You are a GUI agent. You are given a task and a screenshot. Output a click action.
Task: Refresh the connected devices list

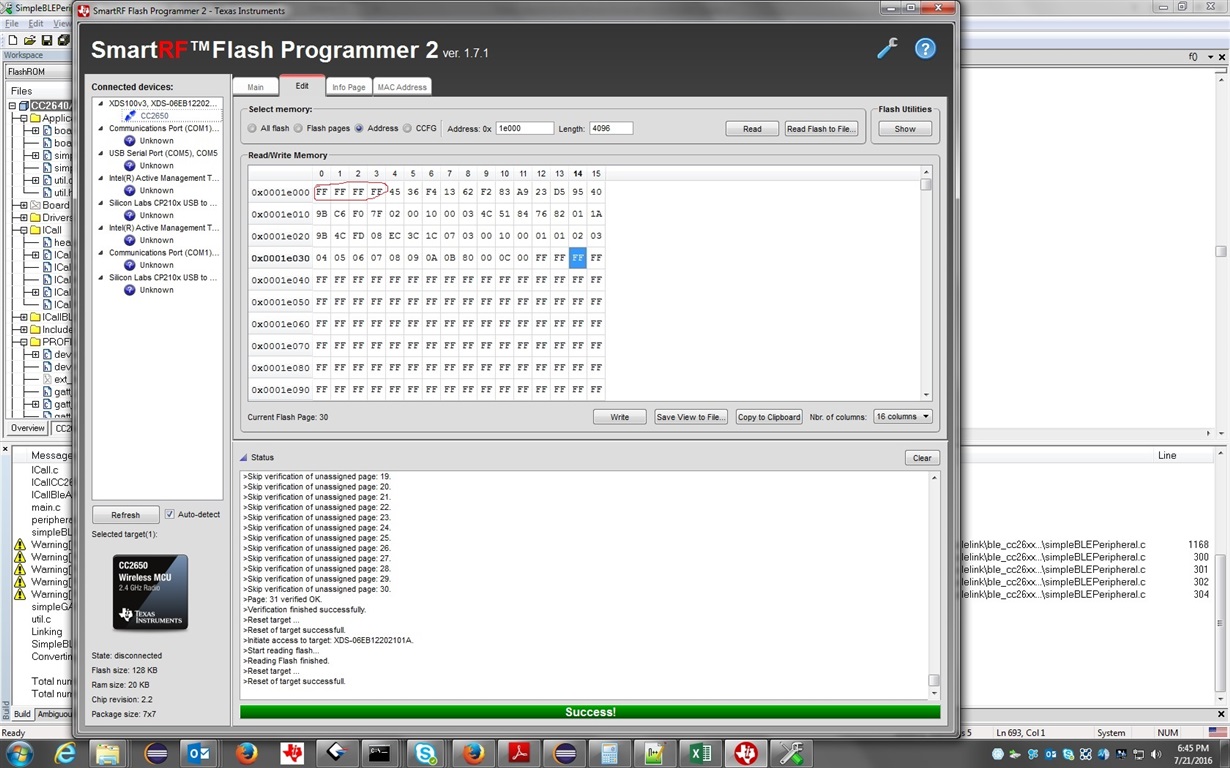[126, 515]
